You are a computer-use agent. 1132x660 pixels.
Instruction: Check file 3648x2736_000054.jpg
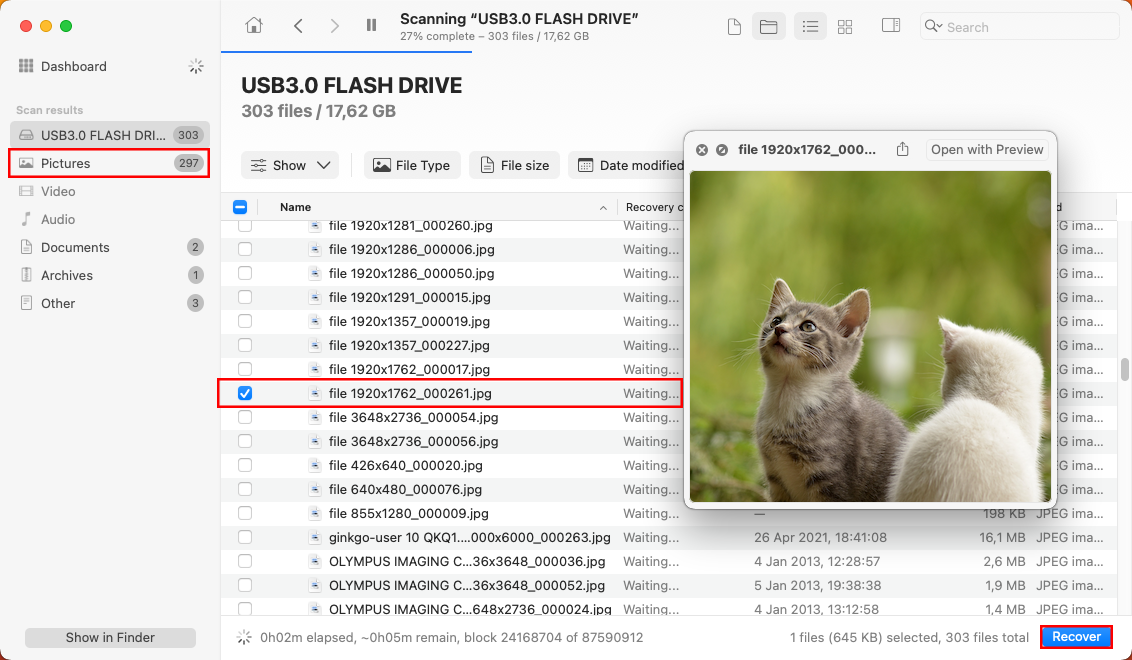[245, 417]
